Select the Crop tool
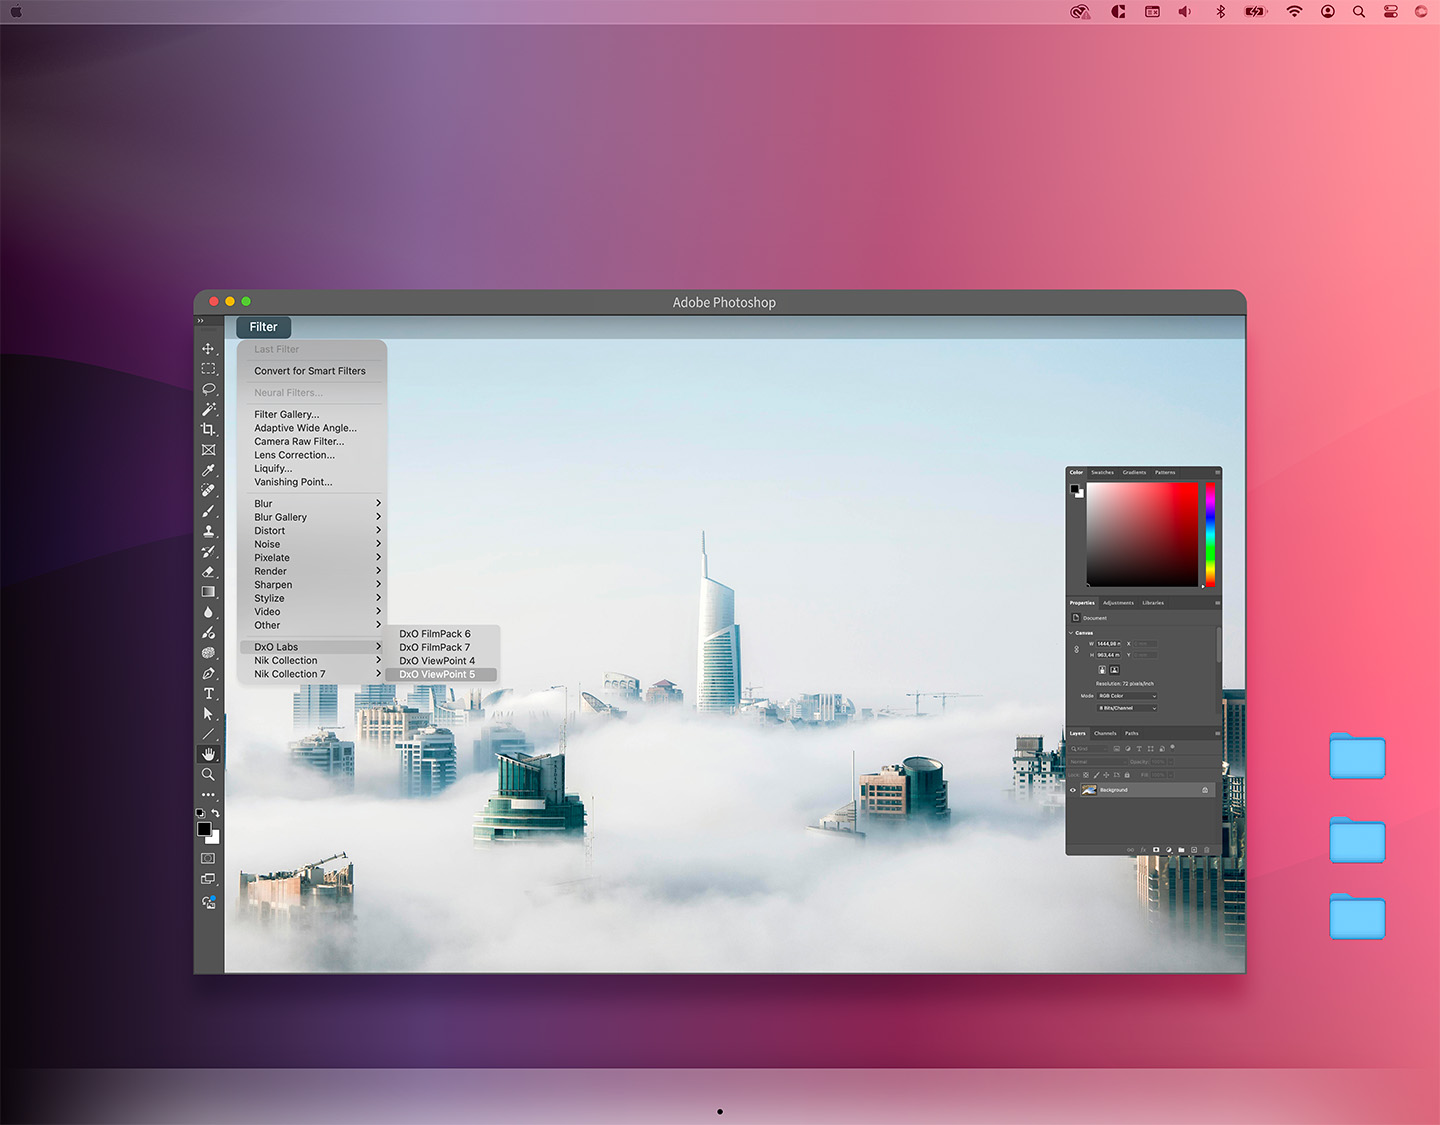 tap(208, 430)
